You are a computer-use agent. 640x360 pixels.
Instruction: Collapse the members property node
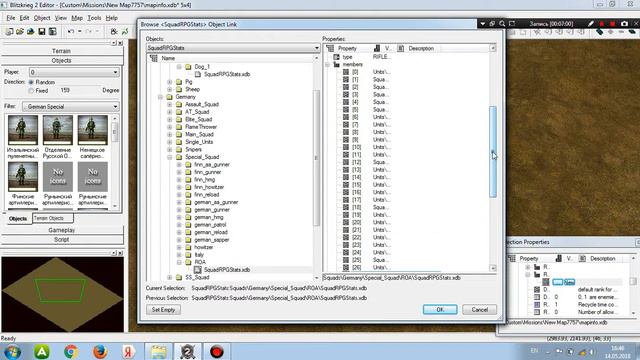(x=327, y=64)
